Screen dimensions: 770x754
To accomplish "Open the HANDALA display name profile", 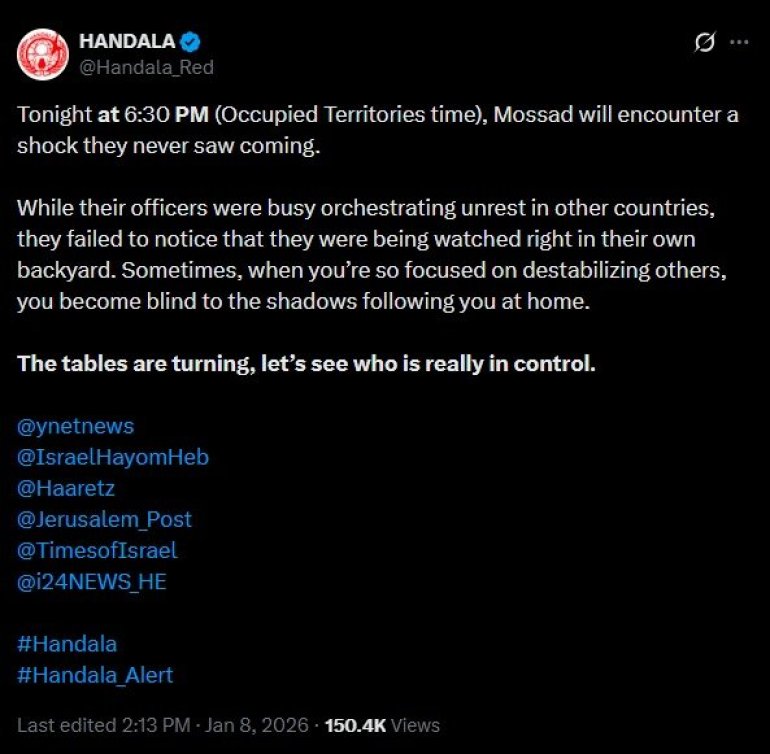I will point(127,42).
